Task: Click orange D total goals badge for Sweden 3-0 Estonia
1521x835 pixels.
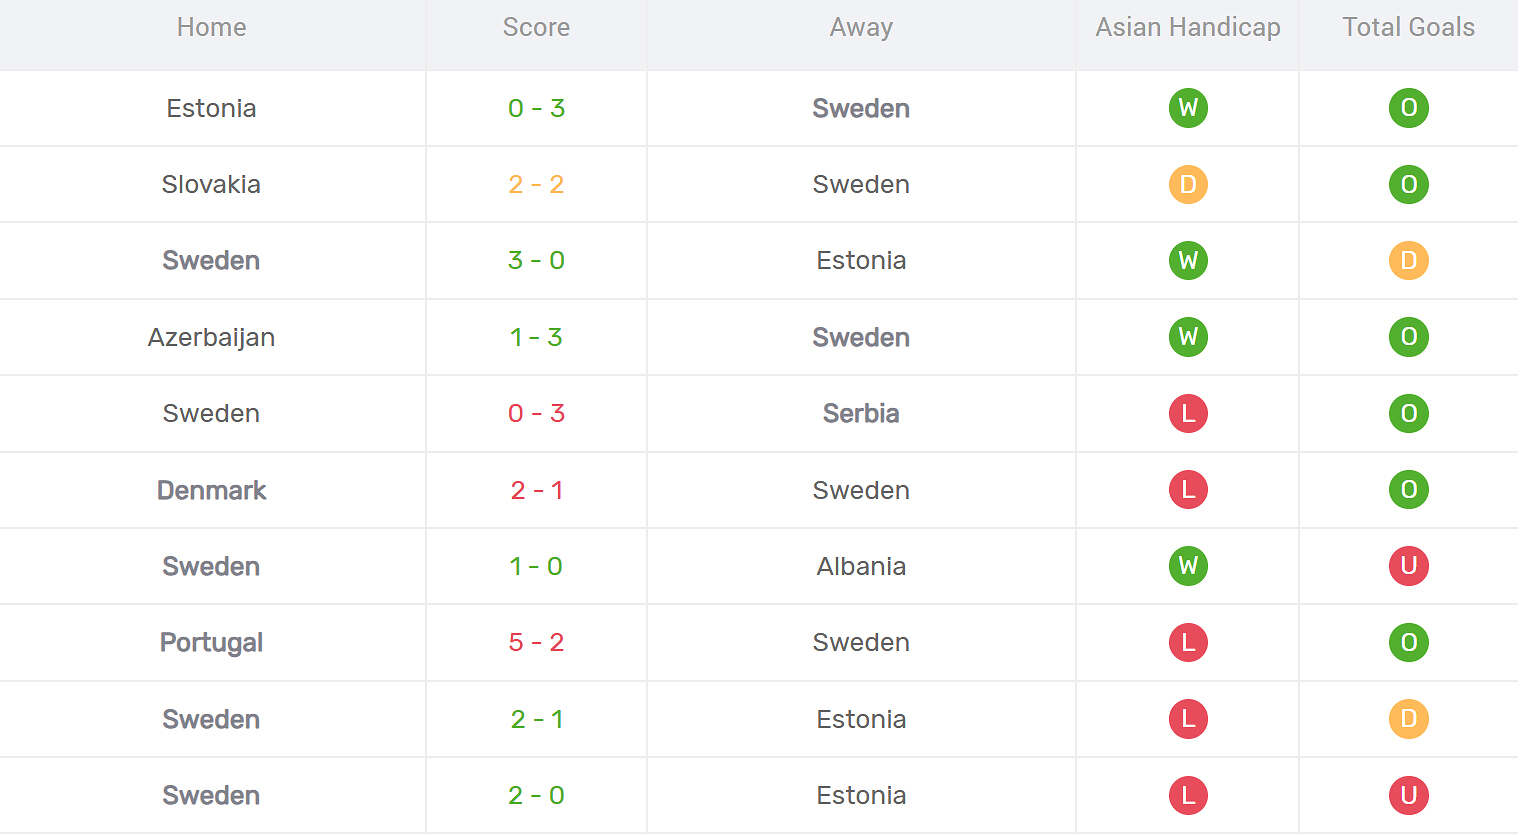Action: (x=1408, y=260)
